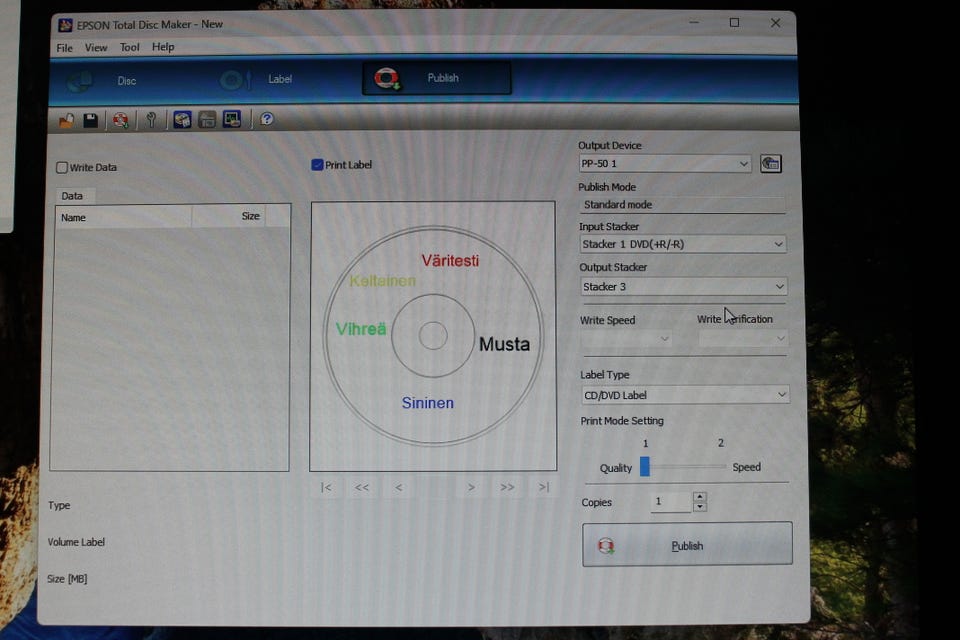960x640 pixels.
Task: Expand the Output Stacker 3 dropdown
Action: point(683,286)
